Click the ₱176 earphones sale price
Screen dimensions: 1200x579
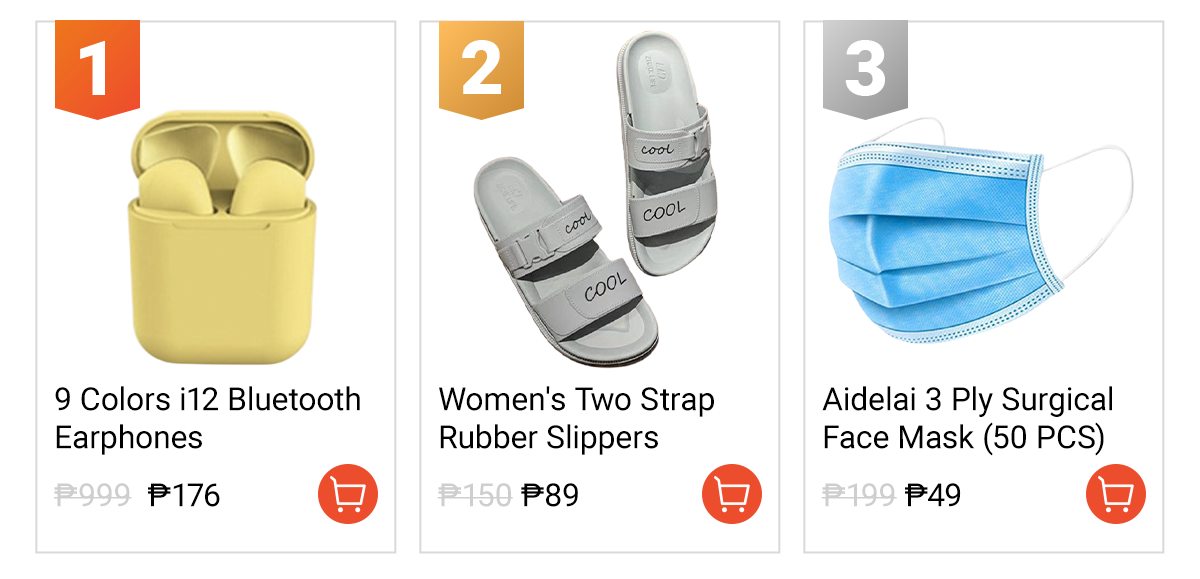click(184, 495)
